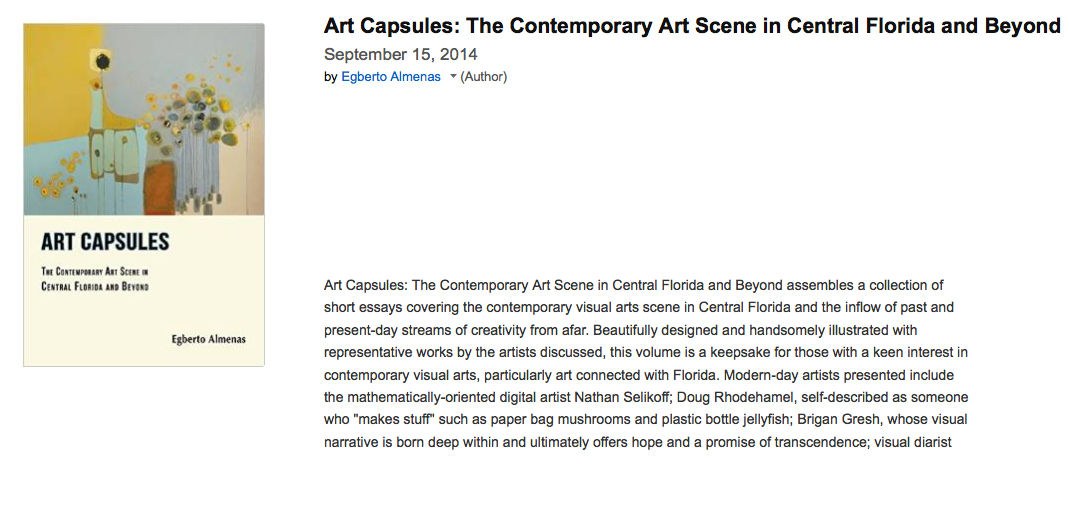Click the September 15, 2014 publication date
The image size is (1069, 508).
click(x=401, y=54)
